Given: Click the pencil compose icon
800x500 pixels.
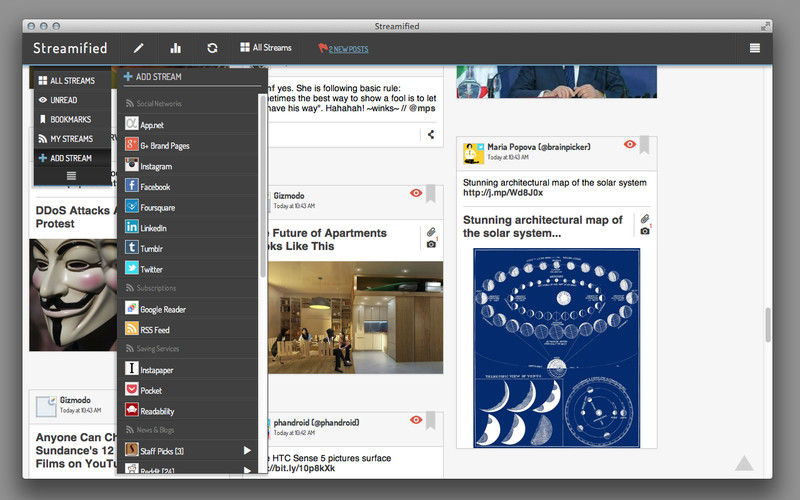Looking at the screenshot, I should pyautogui.click(x=138, y=48).
